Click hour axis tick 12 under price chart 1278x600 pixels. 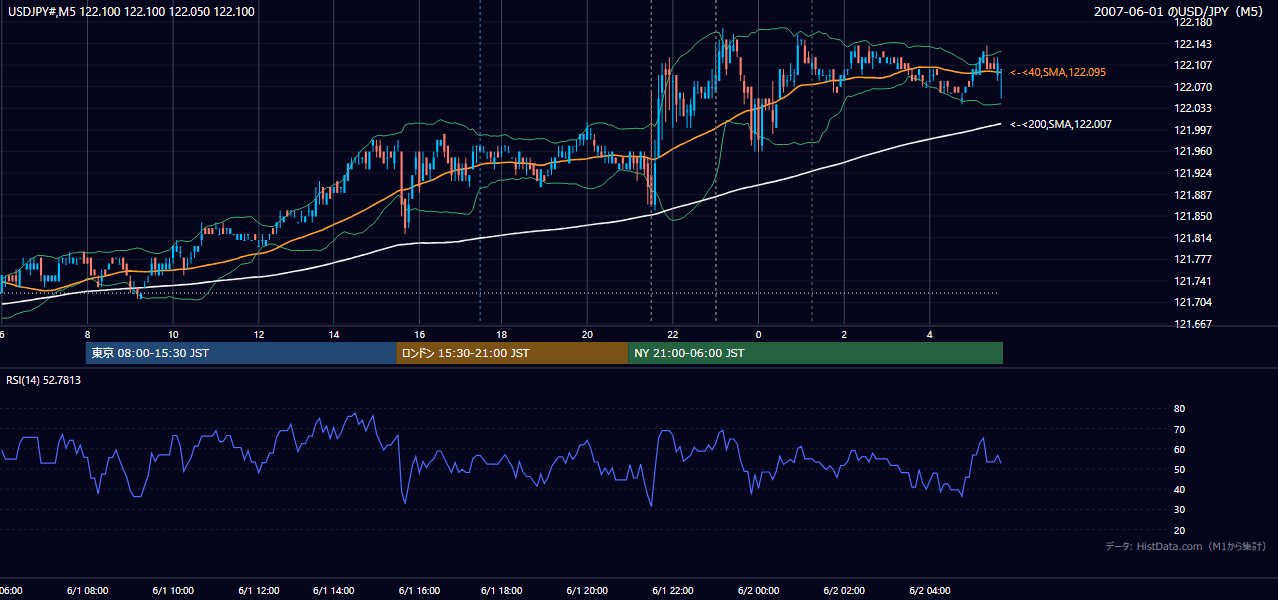(259, 334)
